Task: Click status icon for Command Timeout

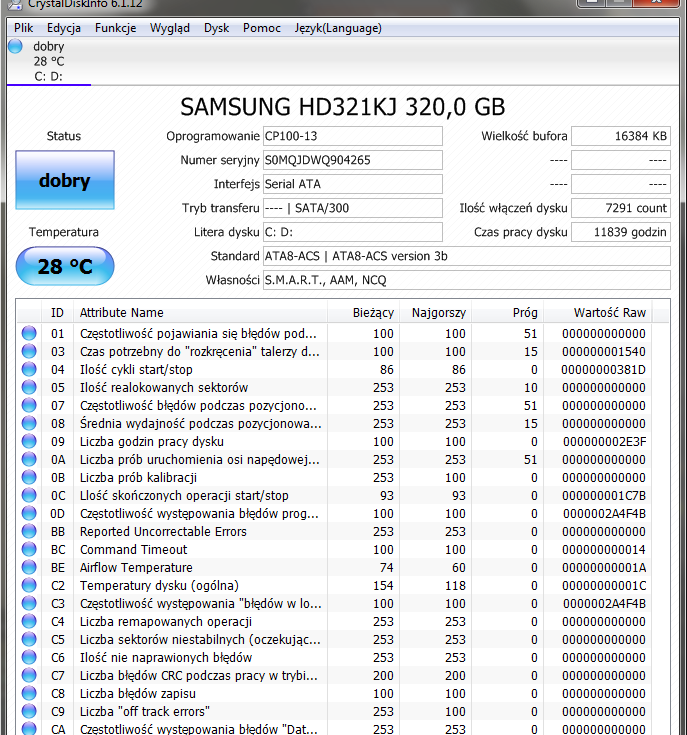Action: (29, 549)
